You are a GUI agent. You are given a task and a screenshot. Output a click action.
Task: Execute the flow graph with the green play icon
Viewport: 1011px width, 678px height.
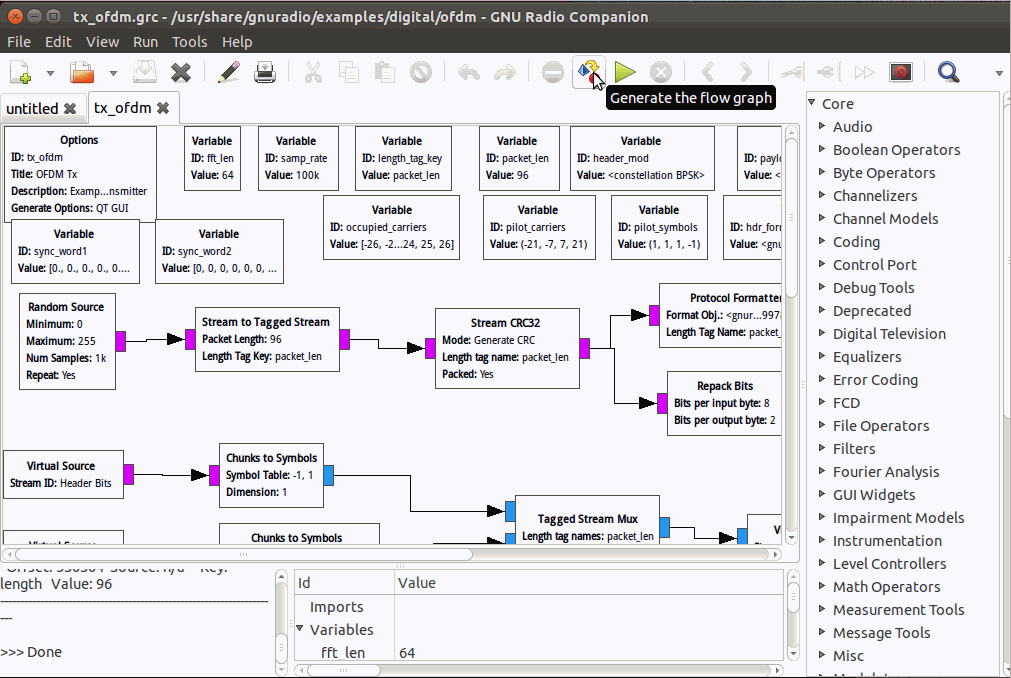pyautogui.click(x=625, y=72)
